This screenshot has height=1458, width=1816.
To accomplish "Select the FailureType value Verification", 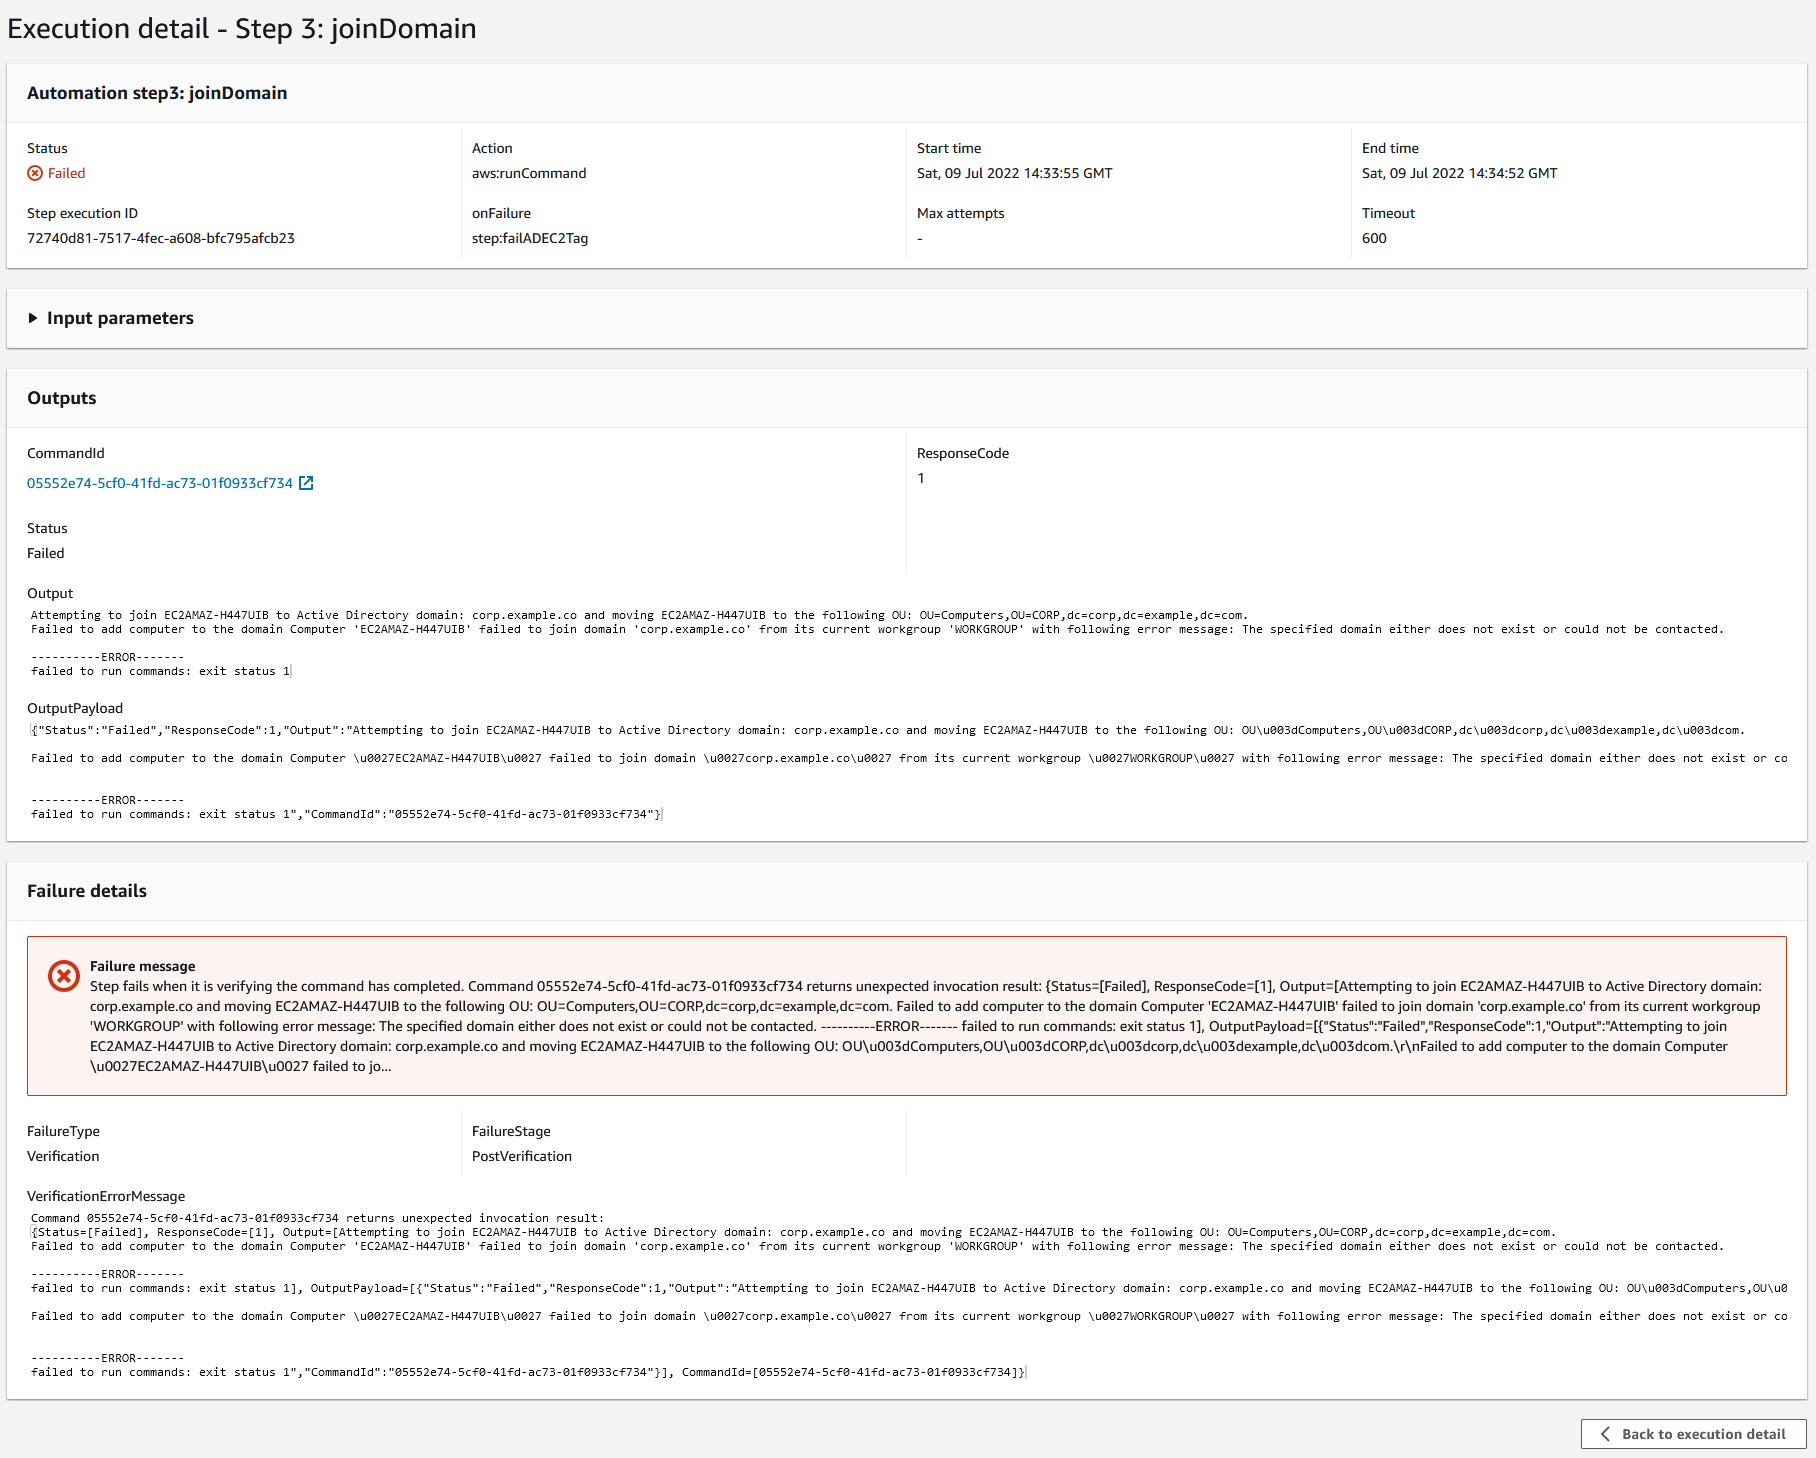I will click(63, 1156).
